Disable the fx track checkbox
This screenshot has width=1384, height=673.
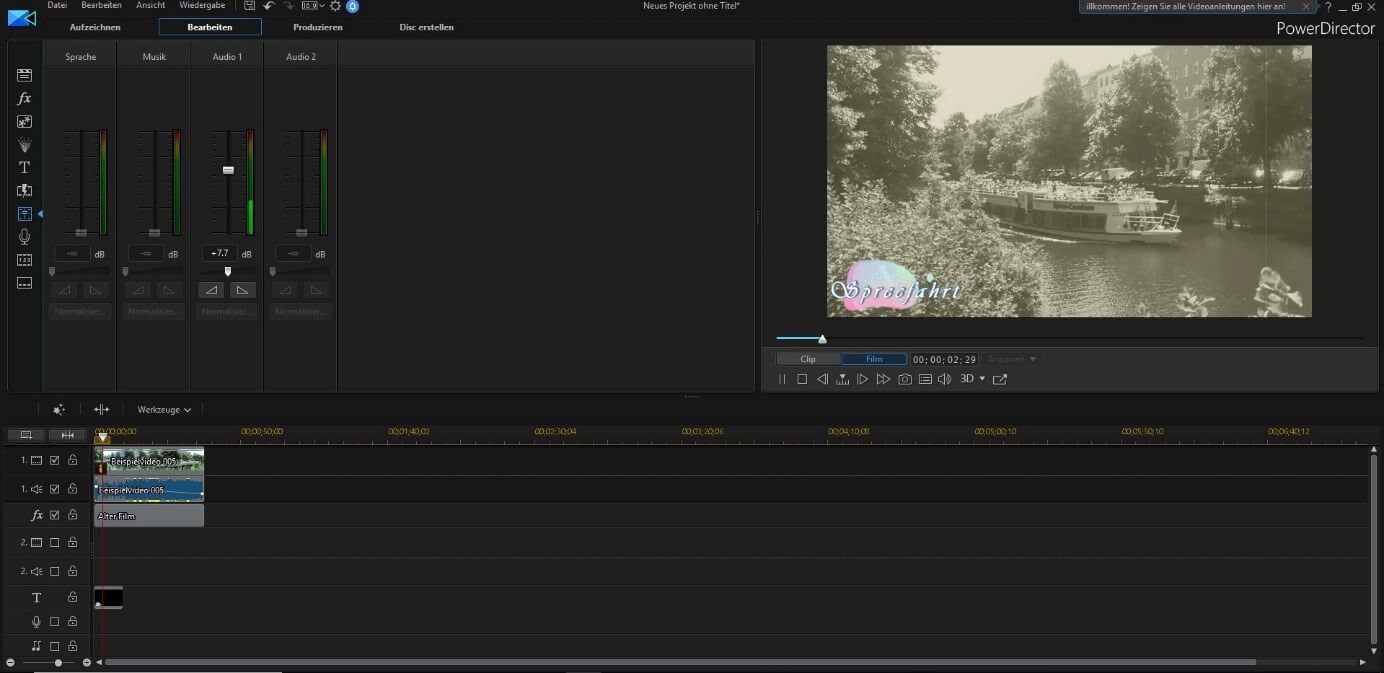click(54, 515)
